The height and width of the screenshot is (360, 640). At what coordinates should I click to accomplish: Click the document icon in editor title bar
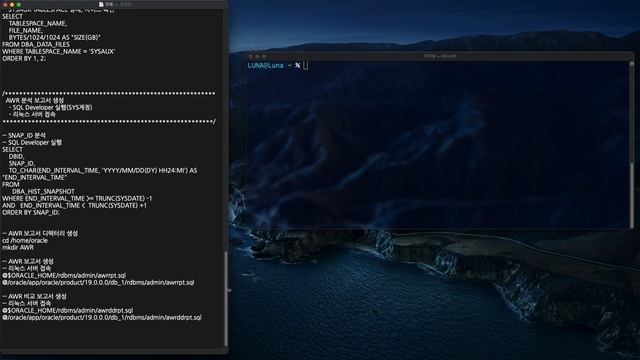[101, 4]
